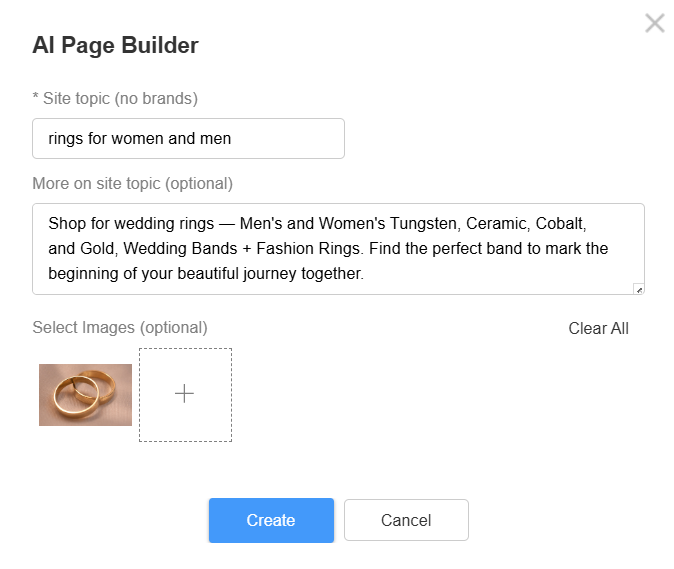The width and height of the screenshot is (674, 569).
Task: Focus the Site topic input field
Action: tap(188, 138)
